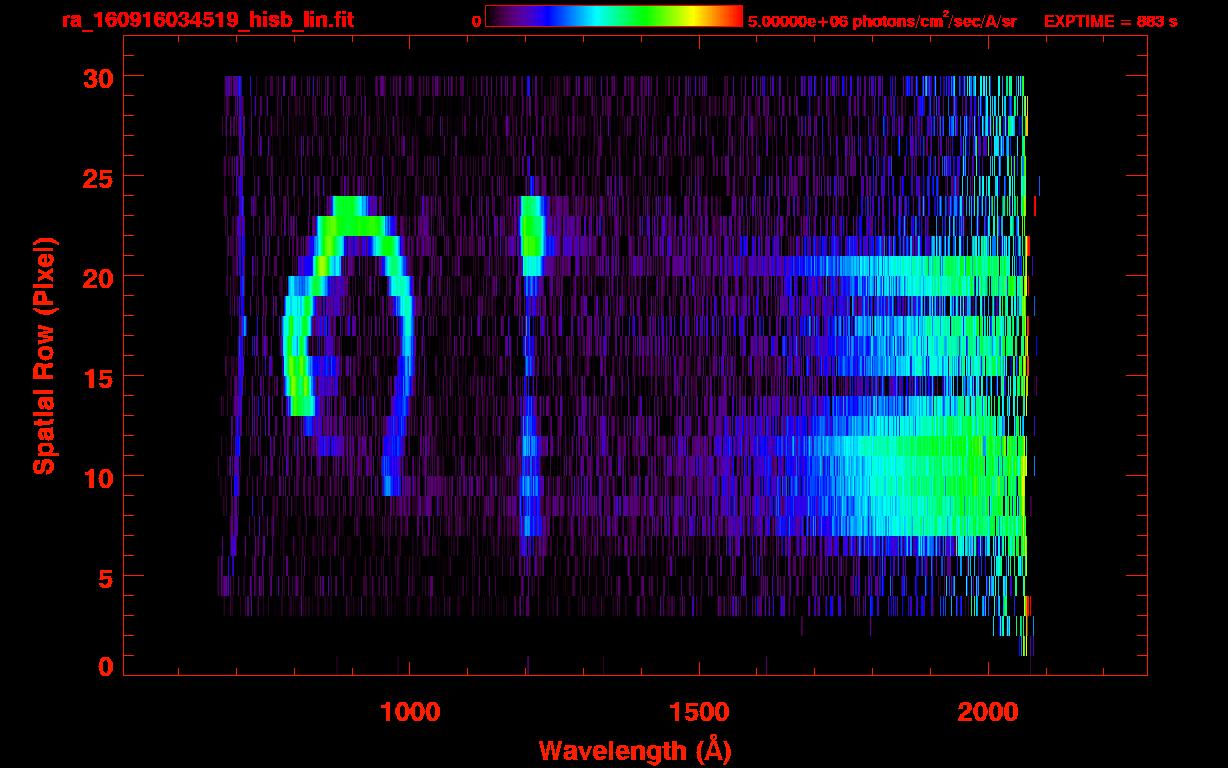Click the EXPTIME = 883 s text
The image size is (1228, 768).
pos(1110,21)
